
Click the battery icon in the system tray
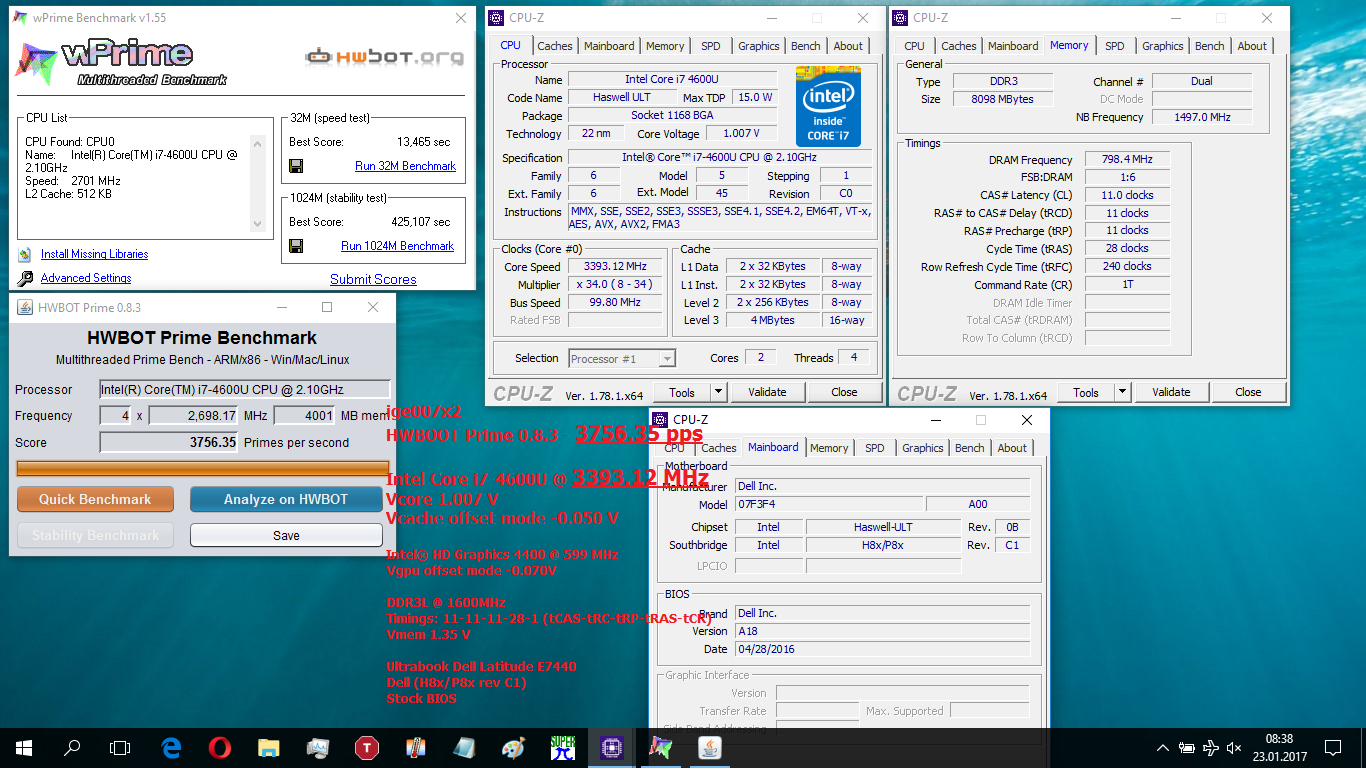1187,747
